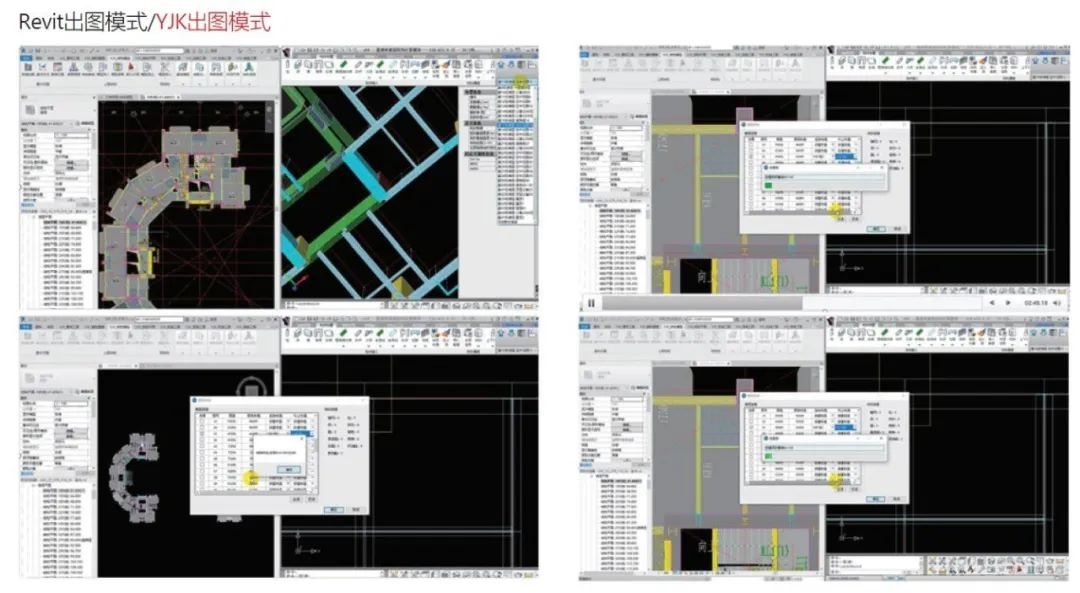The width and height of the screenshot is (1080, 593).
Task: Click the pause button in the video player
Action: 591,302
